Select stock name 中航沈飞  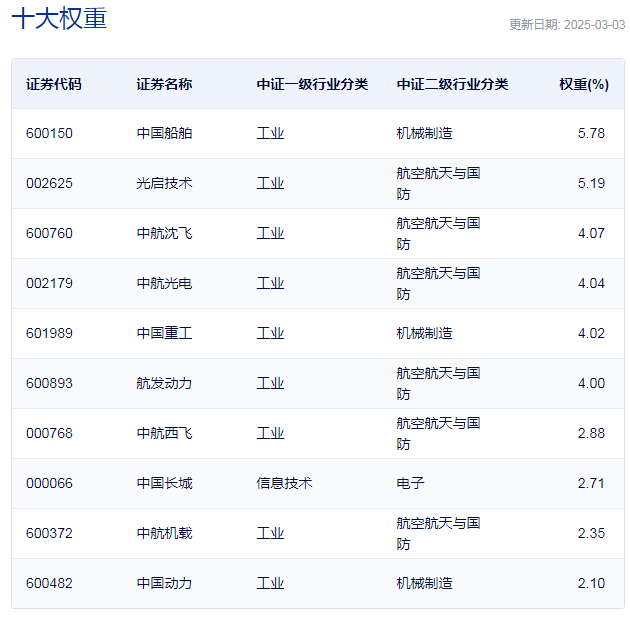[164, 233]
